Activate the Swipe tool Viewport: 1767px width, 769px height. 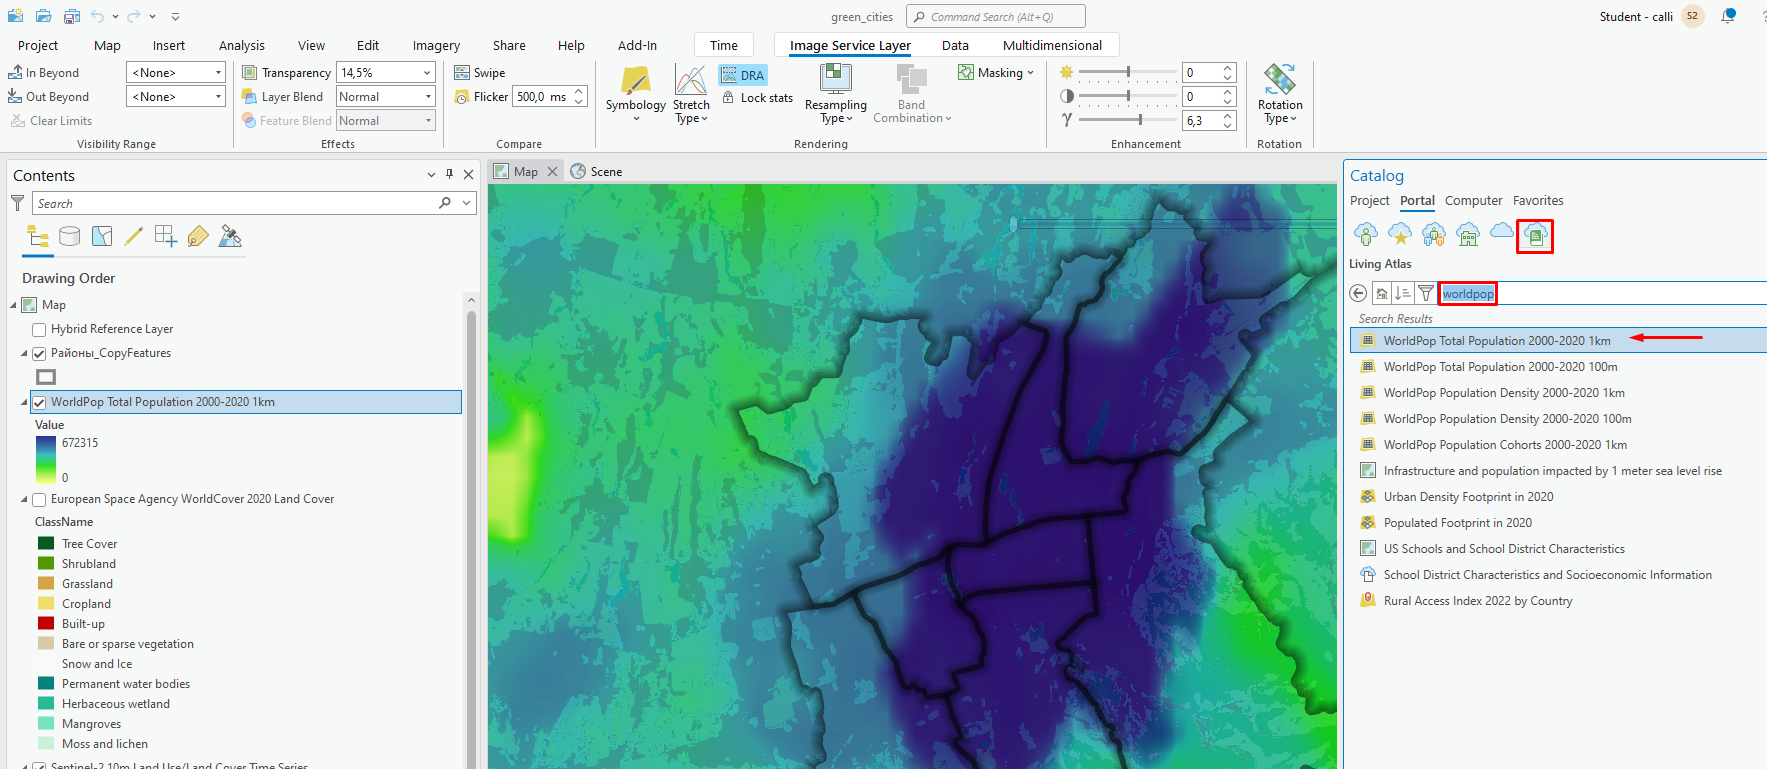480,73
